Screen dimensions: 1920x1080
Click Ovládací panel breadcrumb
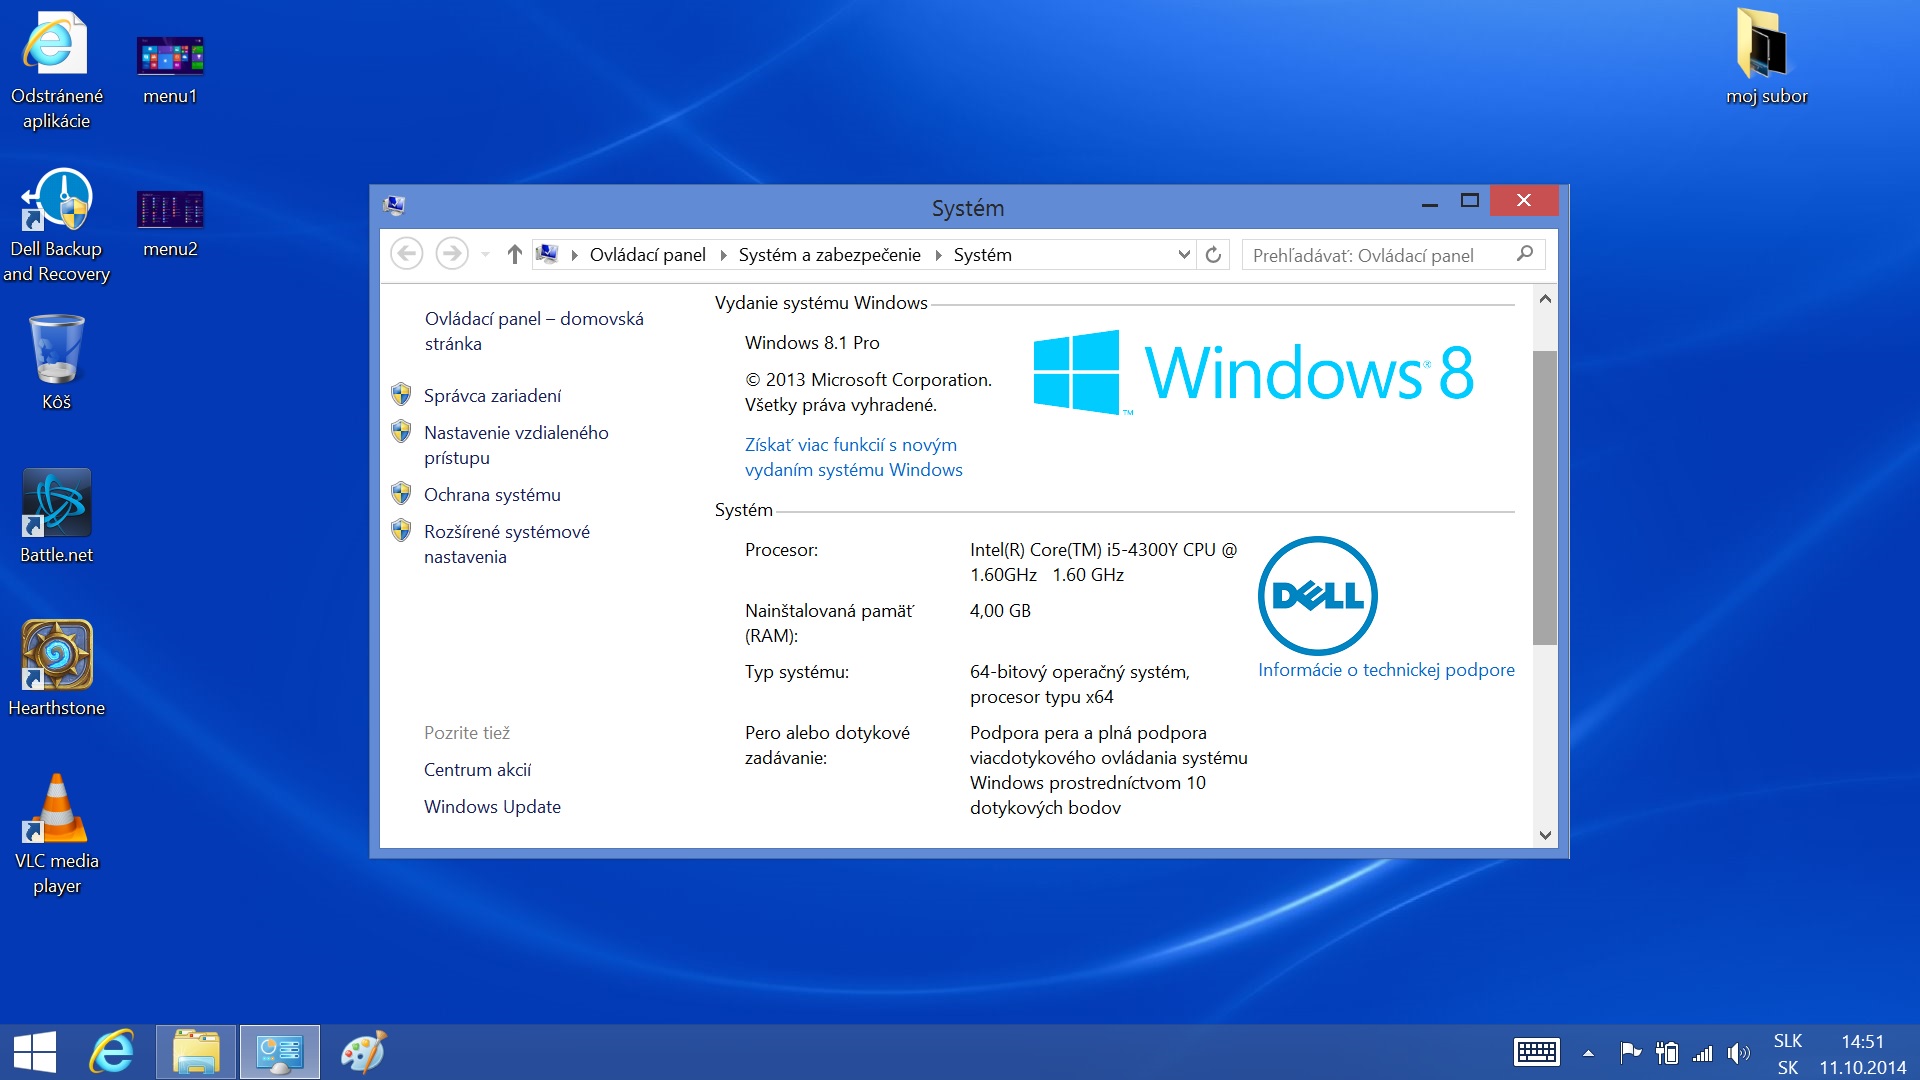[x=647, y=255]
